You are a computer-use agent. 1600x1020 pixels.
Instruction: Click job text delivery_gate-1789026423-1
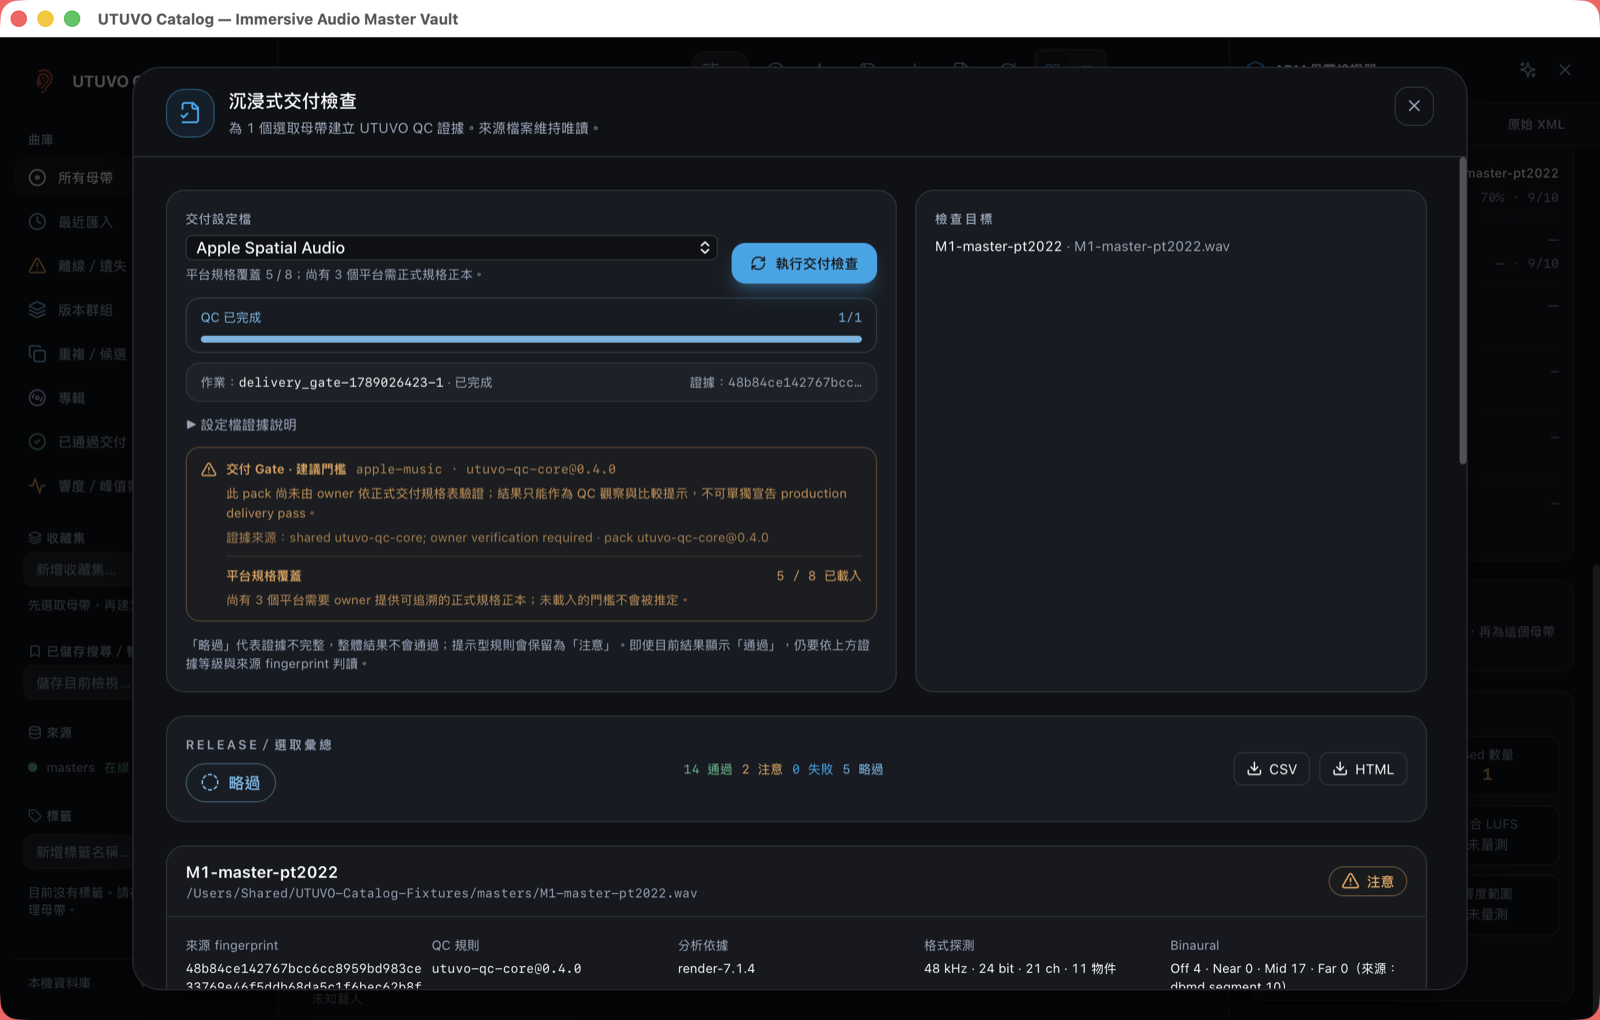(341, 383)
